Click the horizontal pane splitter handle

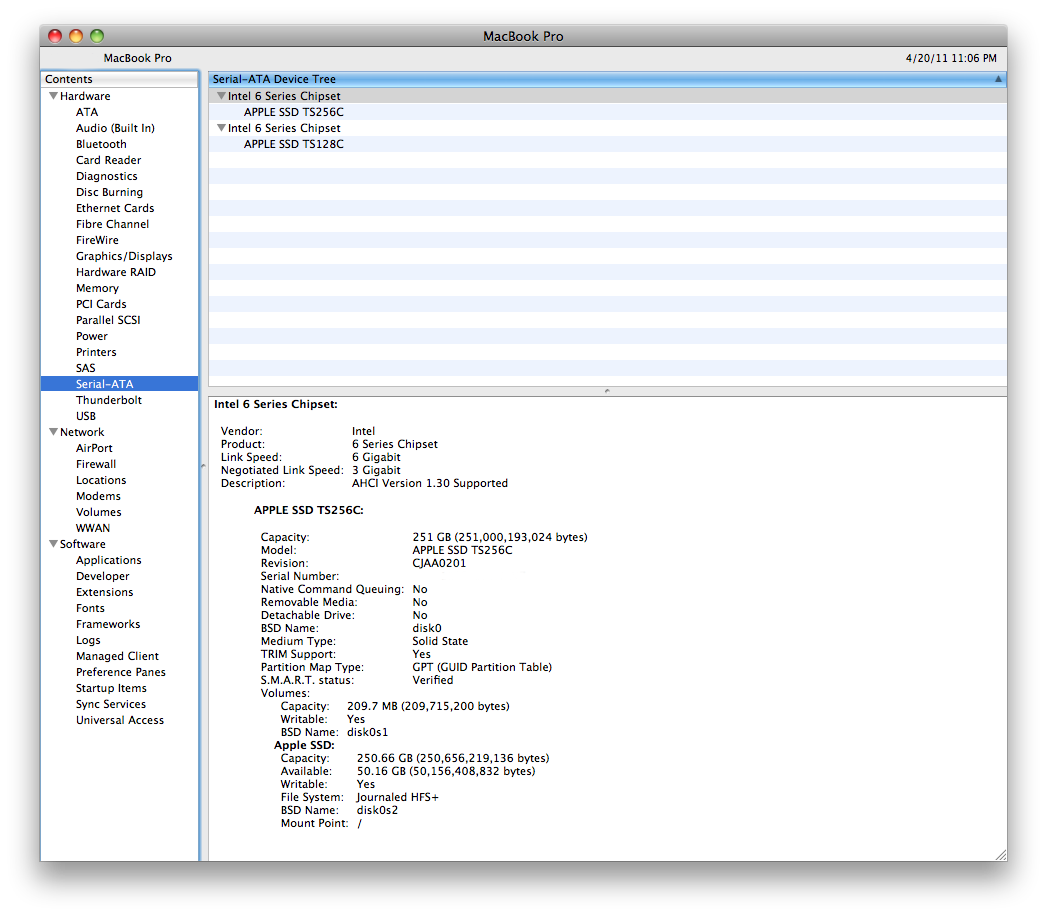(607, 391)
